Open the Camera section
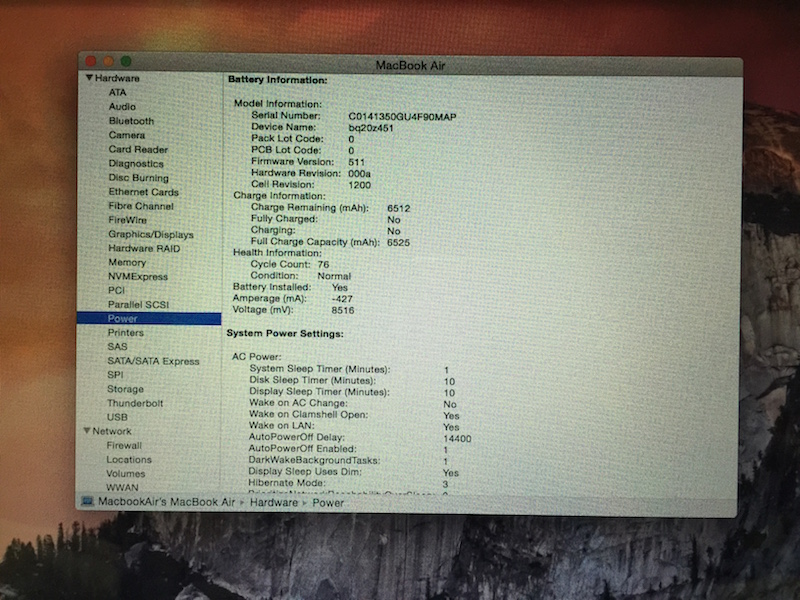 [127, 135]
